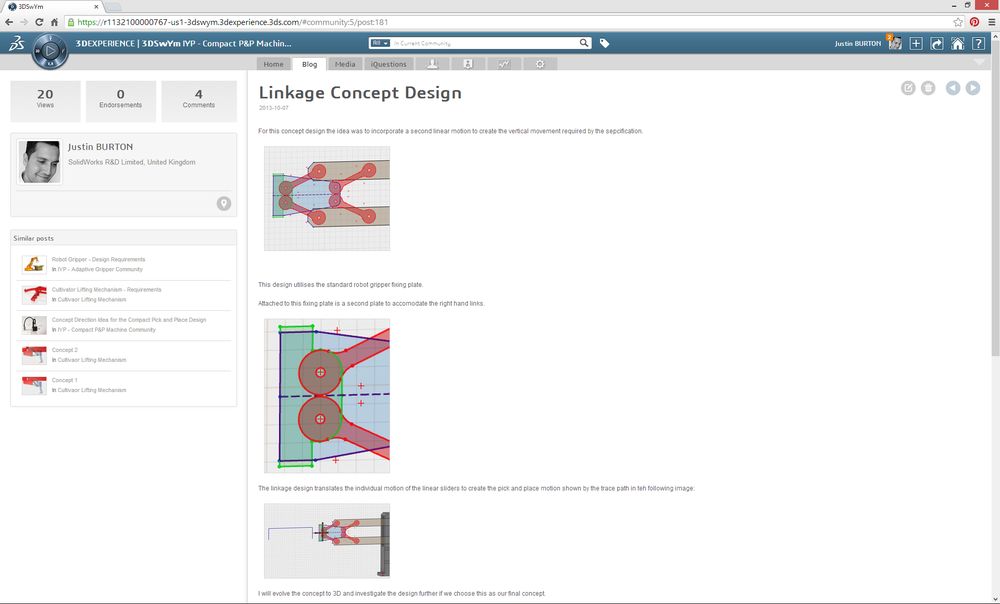Click the edit post icon
This screenshot has height=604, width=1000.
click(908, 88)
